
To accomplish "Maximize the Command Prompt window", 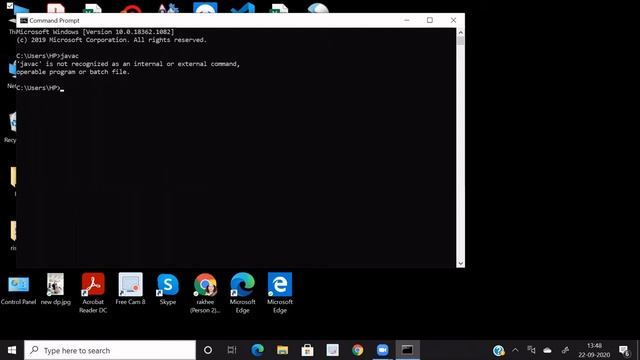I will 430,20.
